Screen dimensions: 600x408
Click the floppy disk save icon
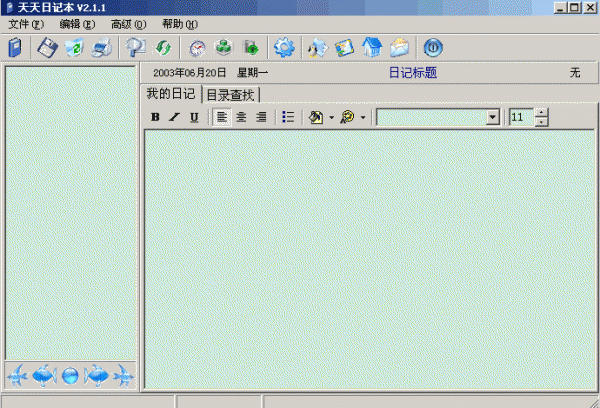(x=47, y=47)
